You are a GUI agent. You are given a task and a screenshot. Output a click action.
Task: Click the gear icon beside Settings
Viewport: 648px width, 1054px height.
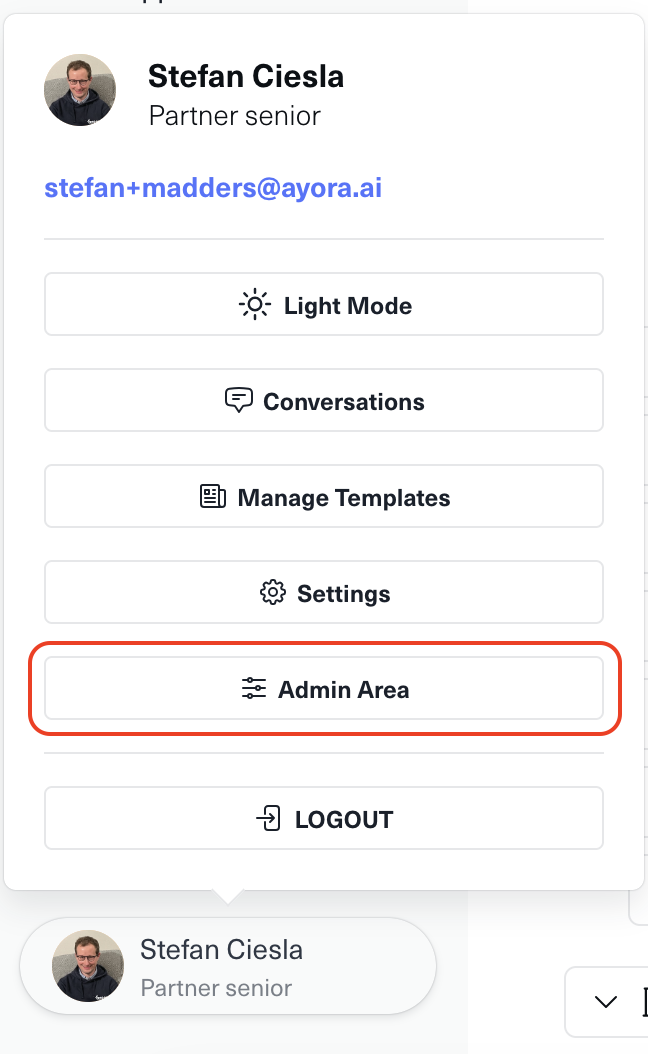pyautogui.click(x=272, y=593)
